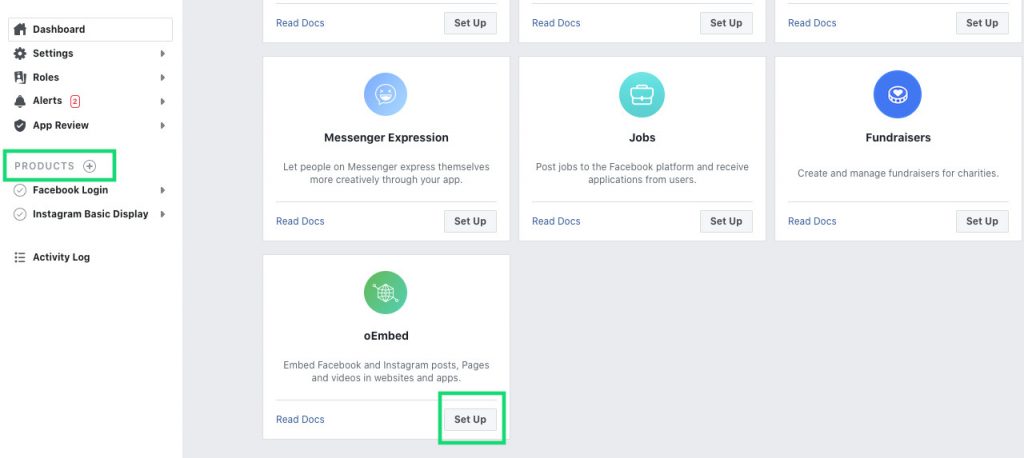Screen dimensions: 1024x458
Task: Click the Jobs briefcase icon
Action: [x=641, y=95]
